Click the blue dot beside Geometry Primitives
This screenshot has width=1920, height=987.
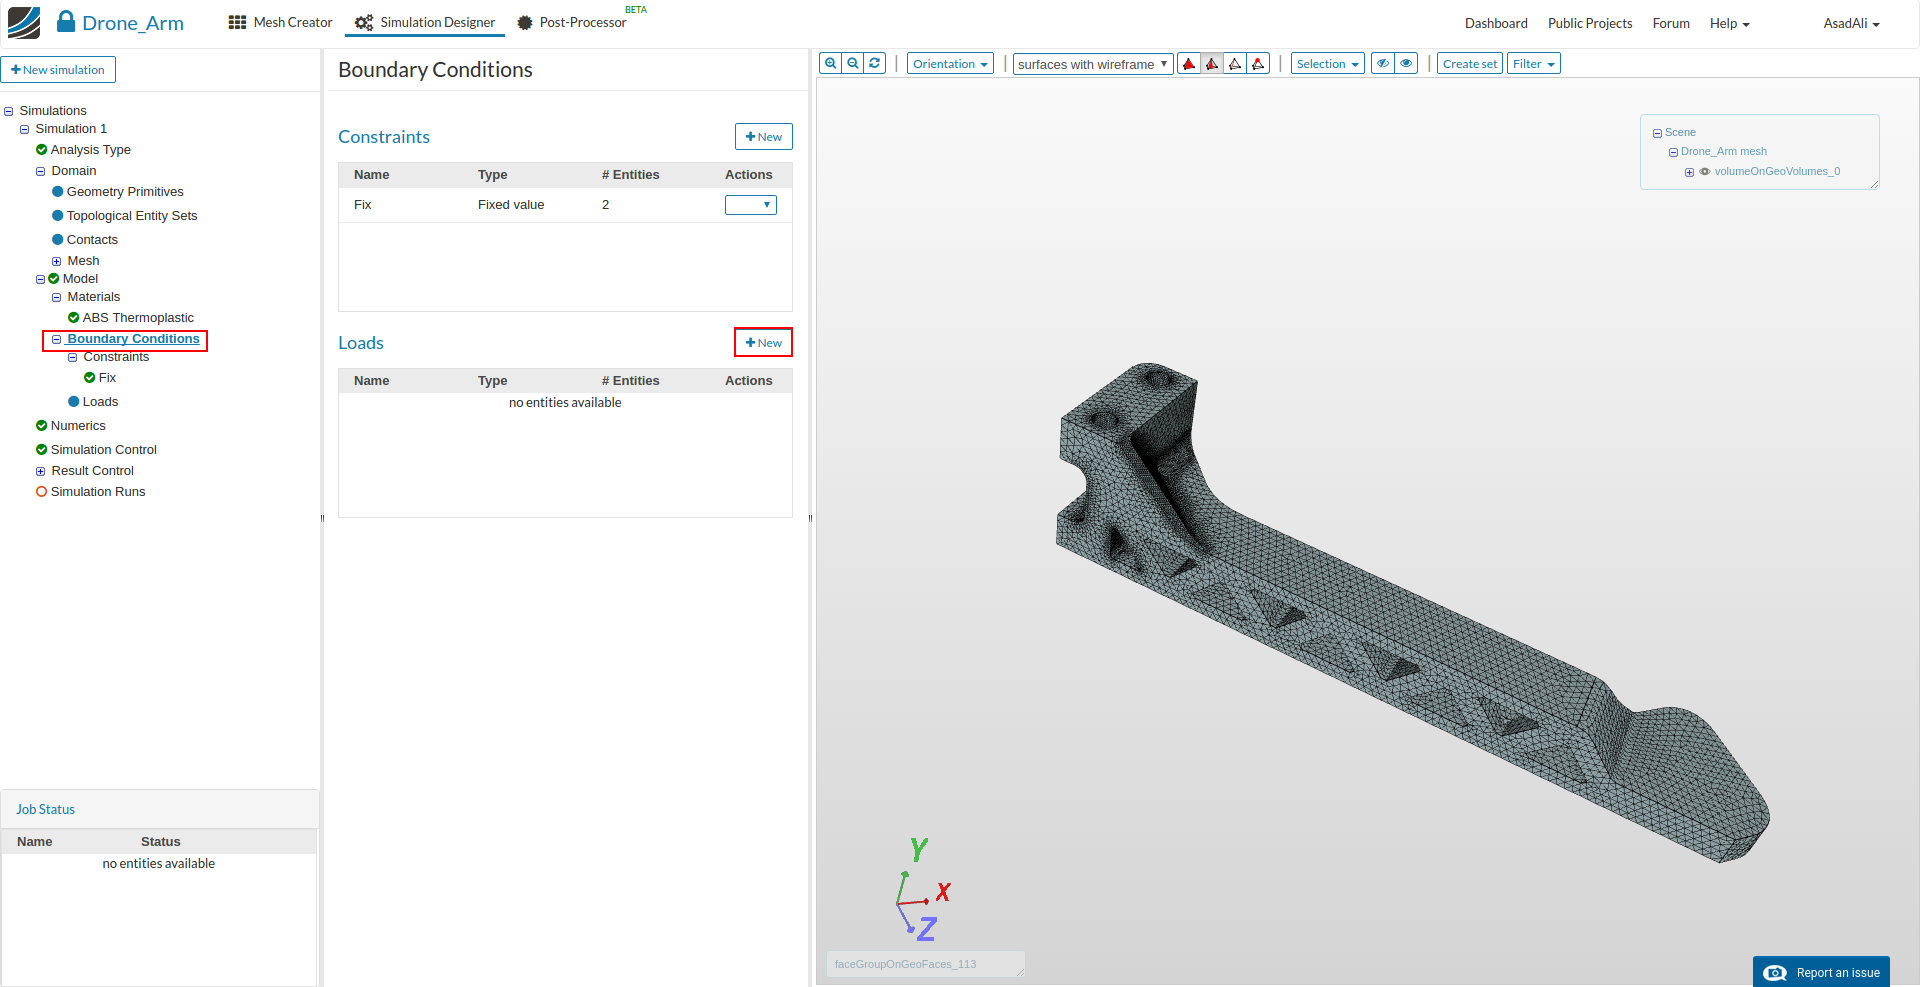tap(57, 192)
